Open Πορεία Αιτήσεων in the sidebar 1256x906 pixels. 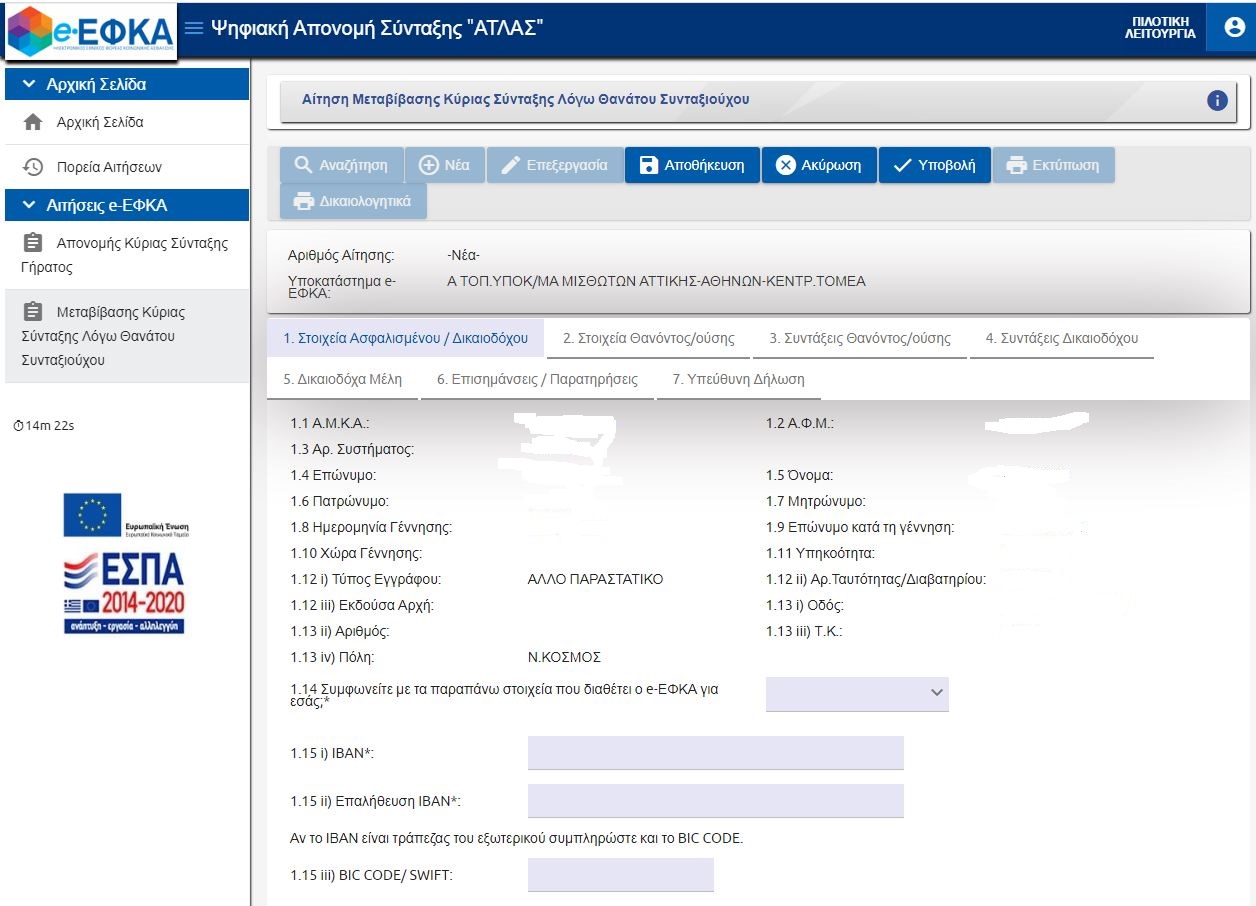click(109, 167)
